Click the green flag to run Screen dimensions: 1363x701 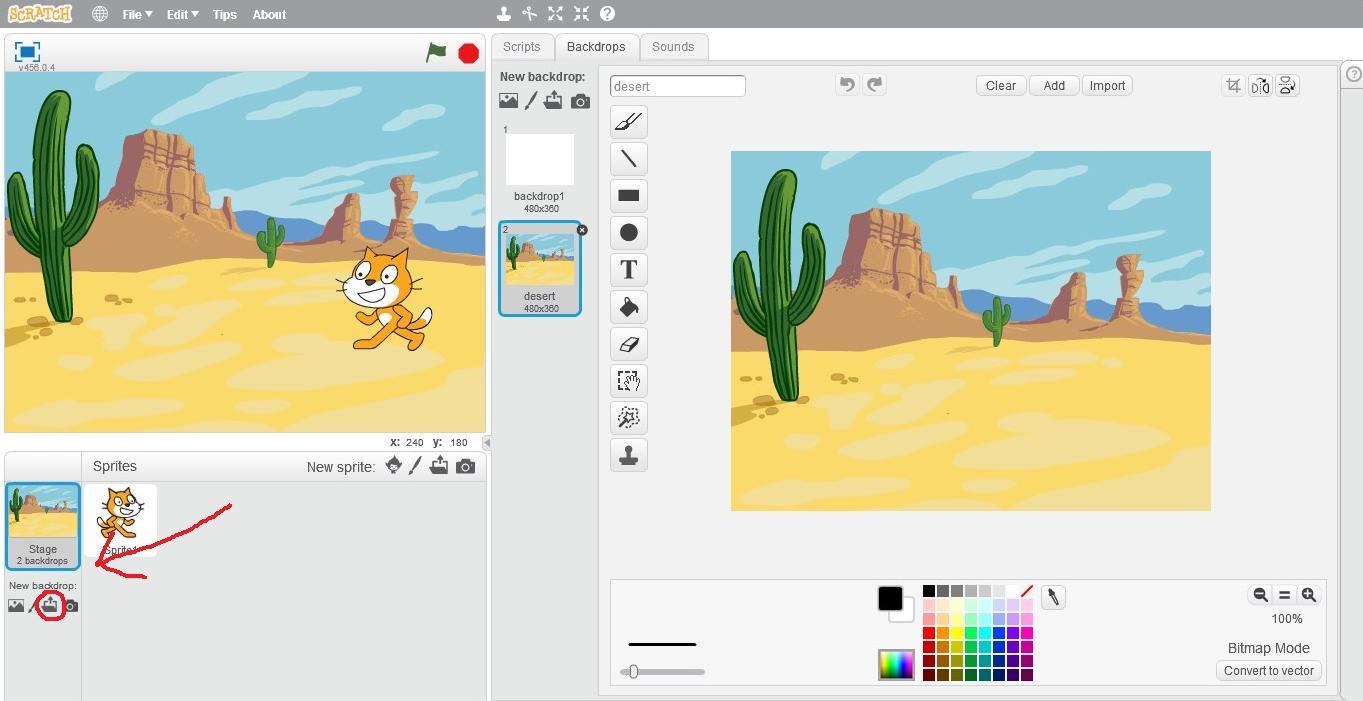tap(436, 52)
